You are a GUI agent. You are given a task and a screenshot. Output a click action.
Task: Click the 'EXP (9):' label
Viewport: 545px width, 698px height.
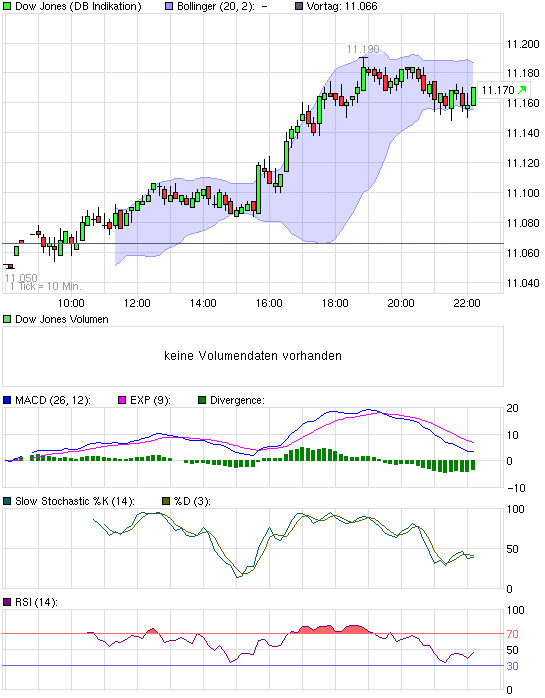(150, 400)
